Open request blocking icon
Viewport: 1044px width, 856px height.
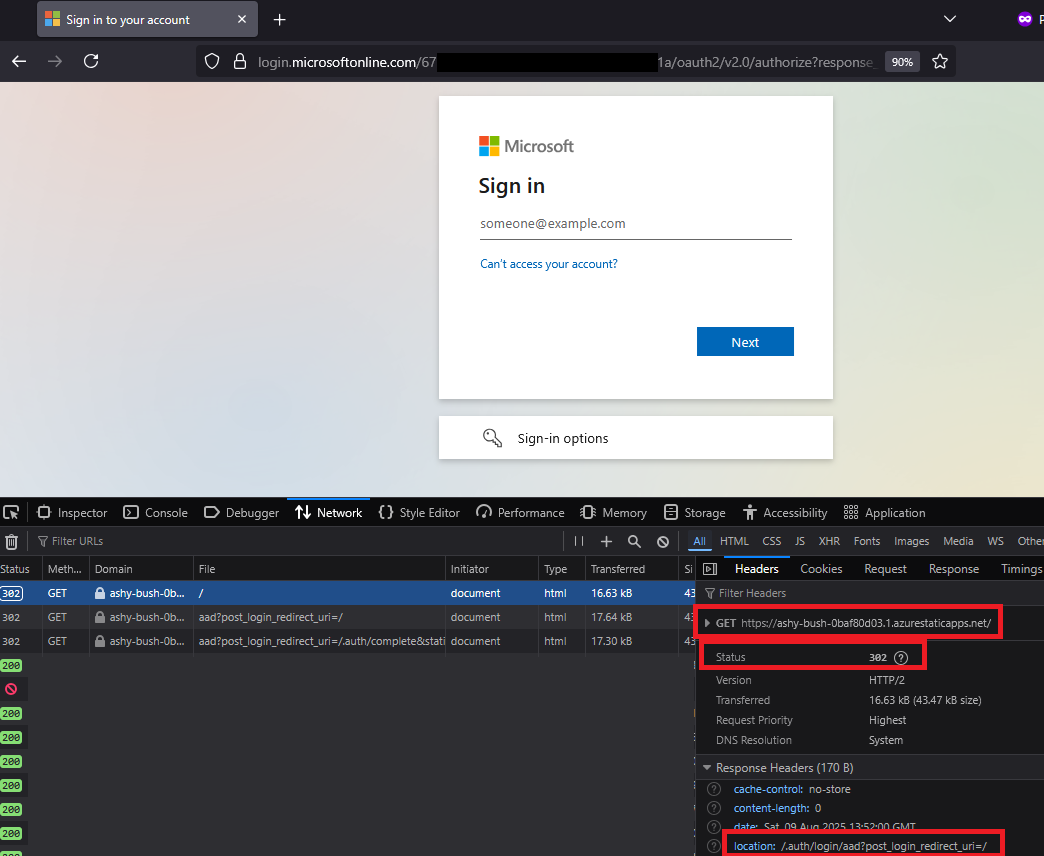(662, 542)
